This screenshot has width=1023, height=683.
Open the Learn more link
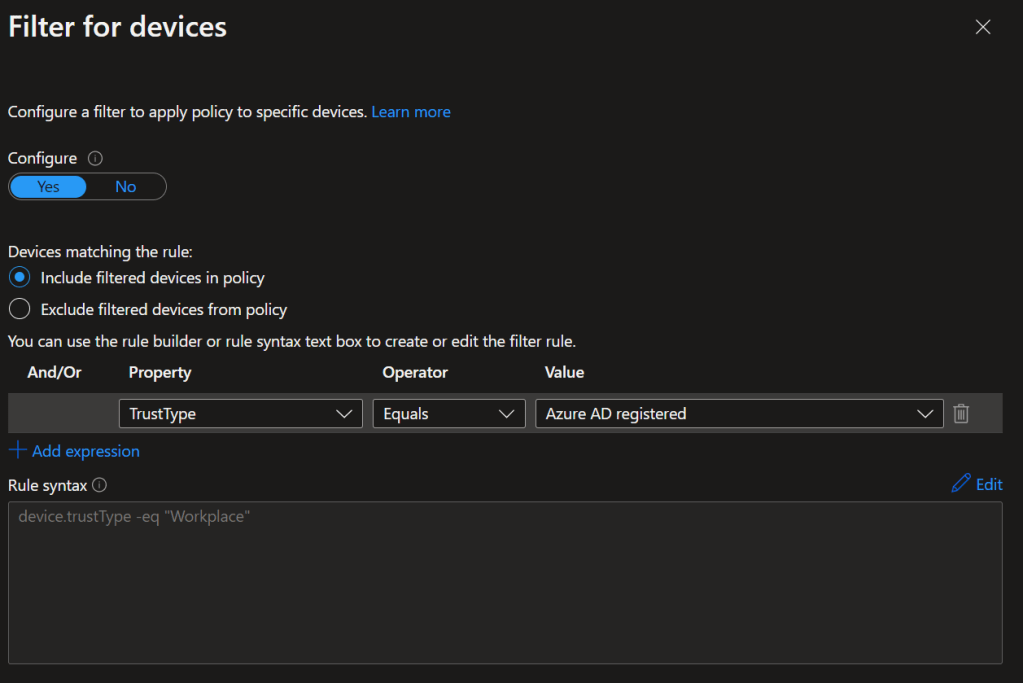410,112
